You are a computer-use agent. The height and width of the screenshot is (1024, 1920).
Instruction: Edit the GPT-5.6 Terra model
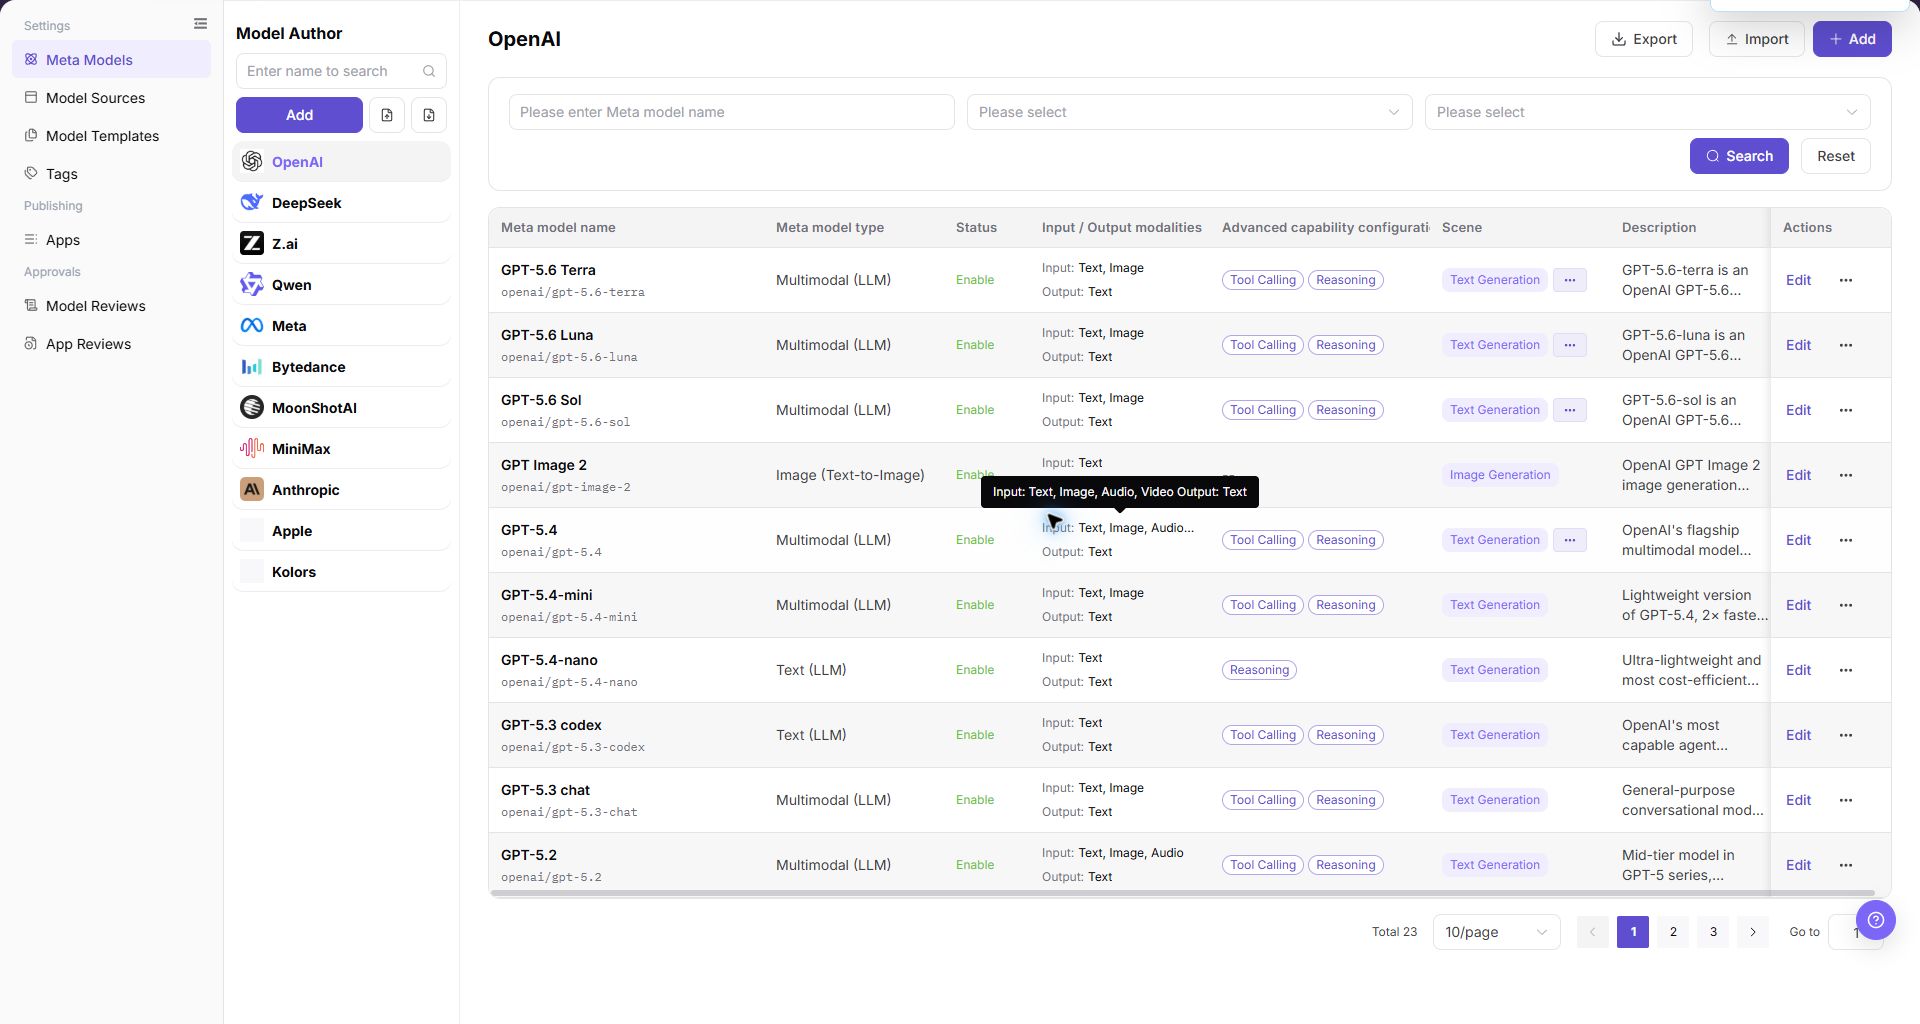click(x=1798, y=280)
